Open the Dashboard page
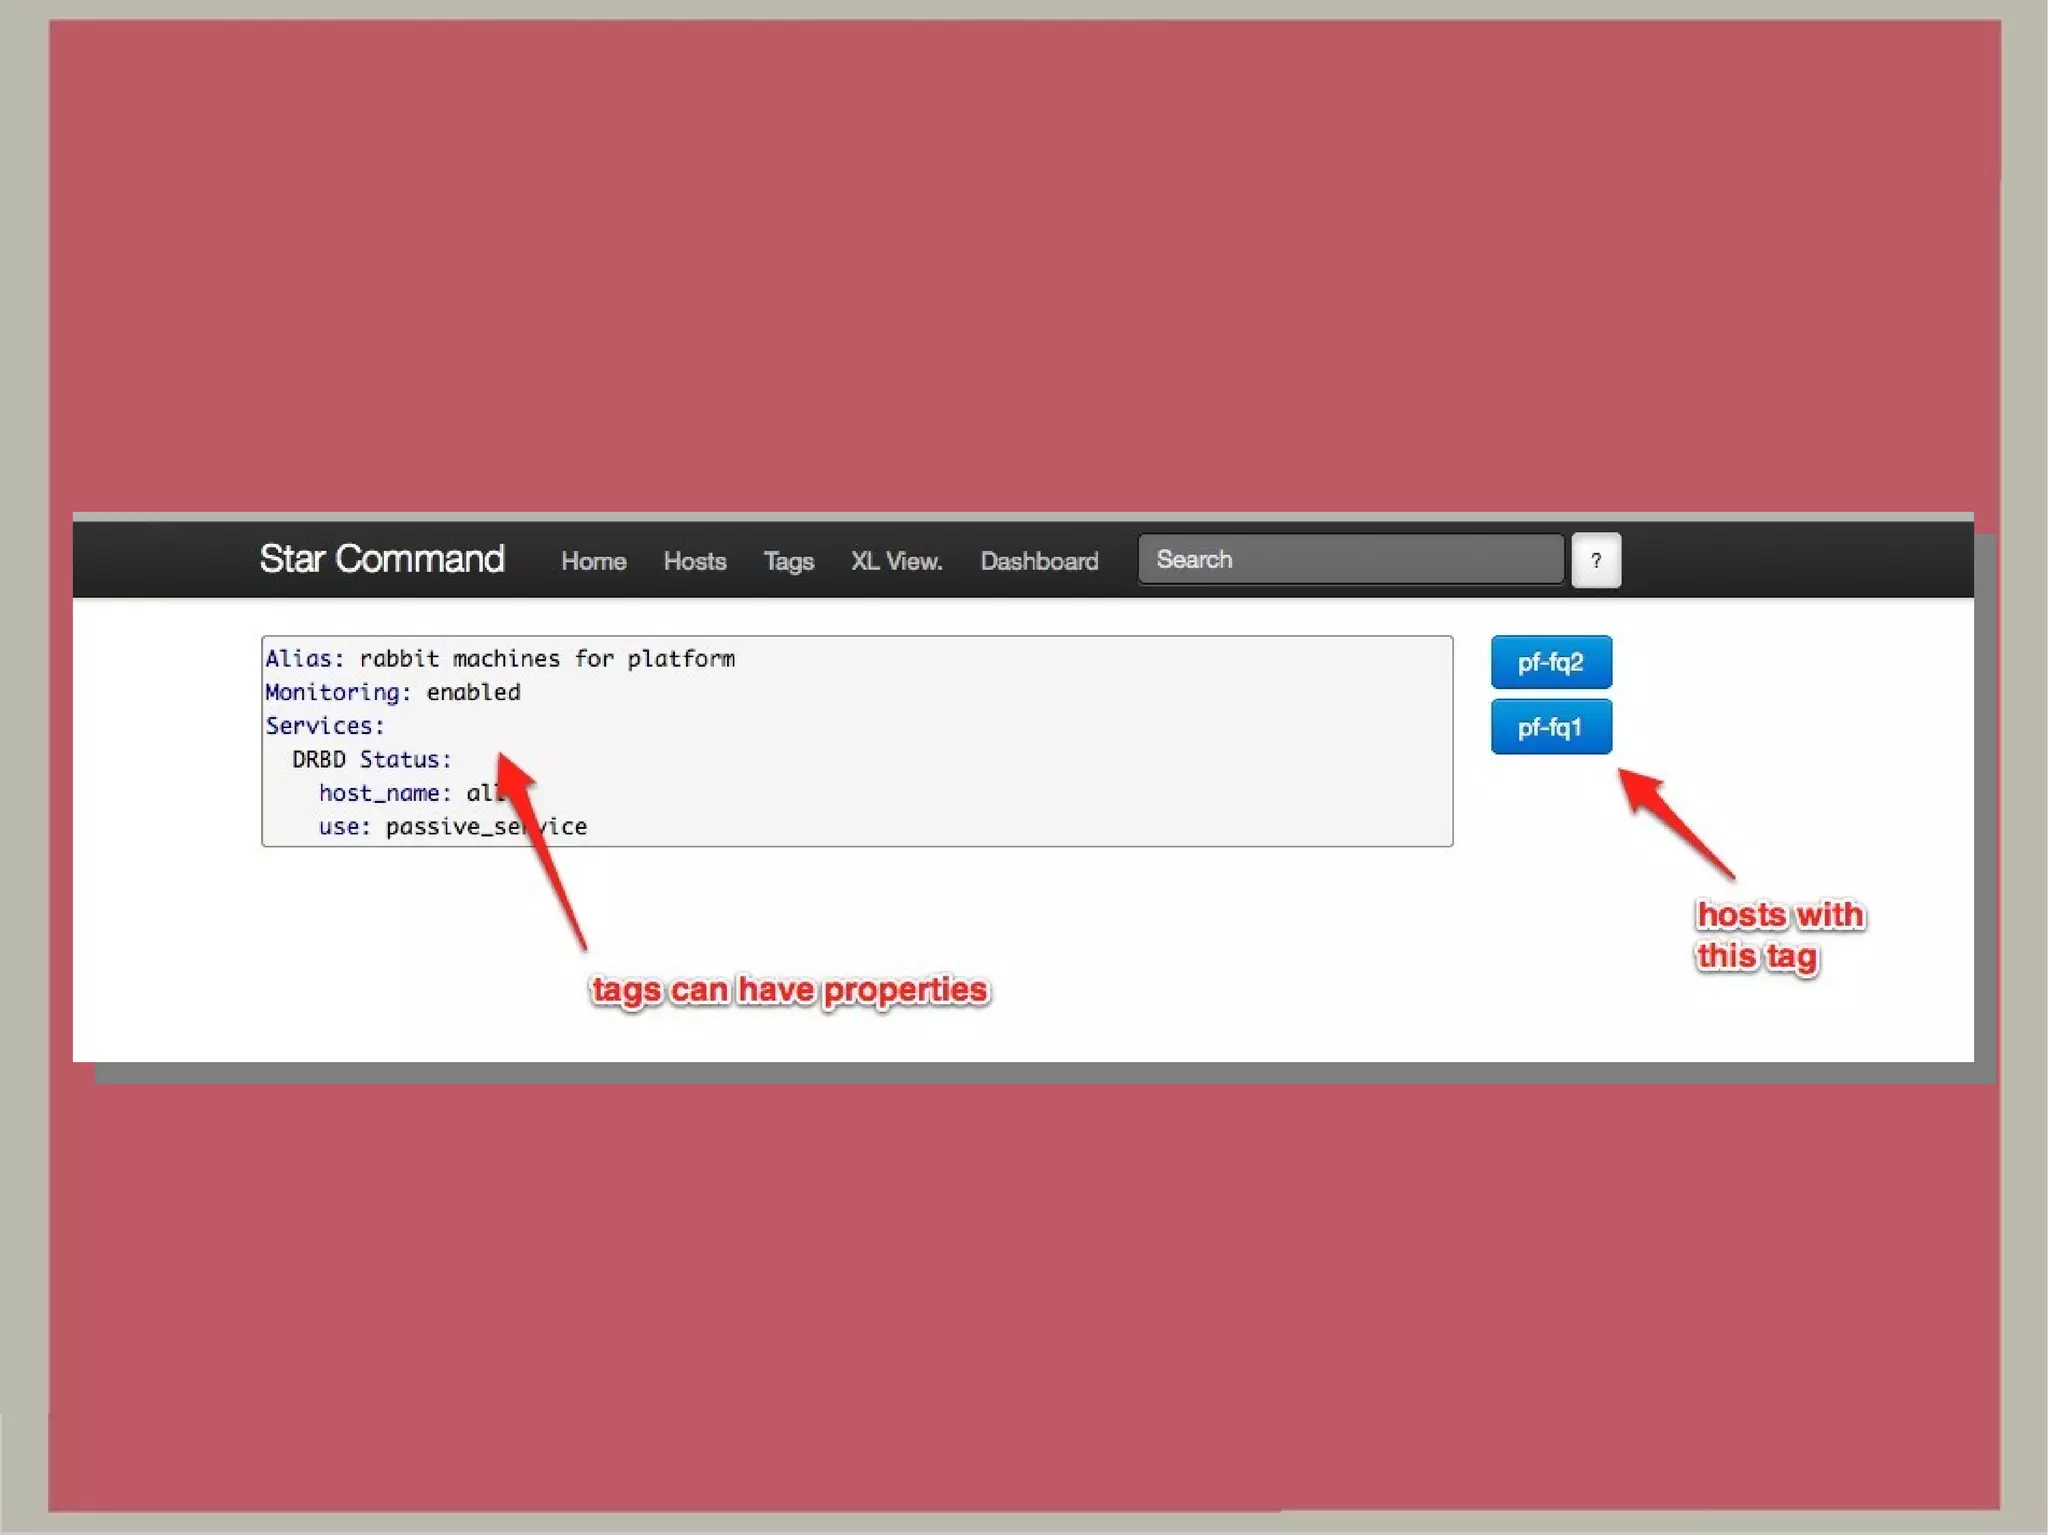The width and height of the screenshot is (2048, 1535). (1038, 561)
